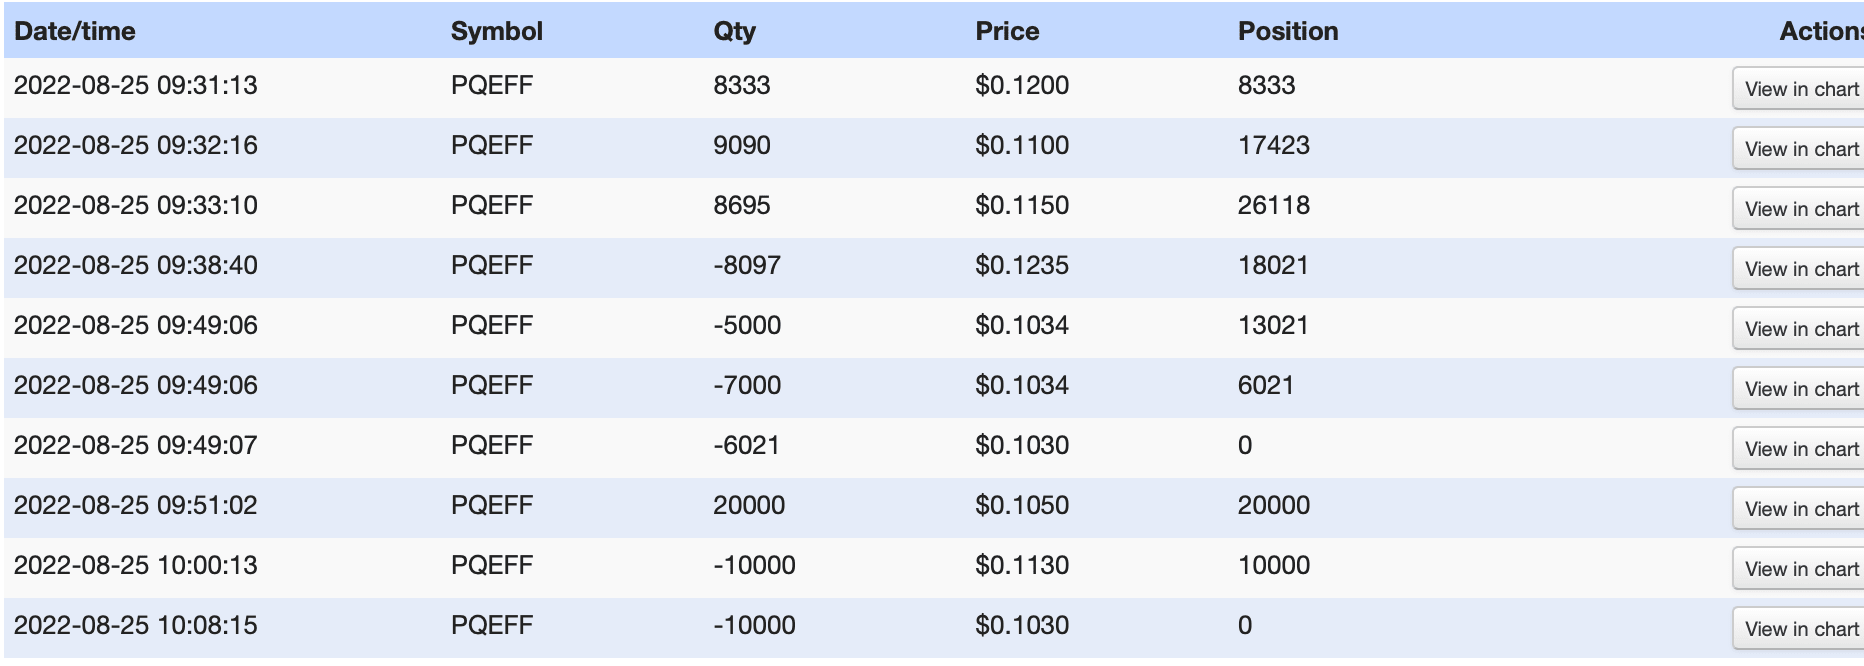The height and width of the screenshot is (666, 1864).
Task: Open chart for 09:51:02 trade of 20000
Action: coord(1800,509)
